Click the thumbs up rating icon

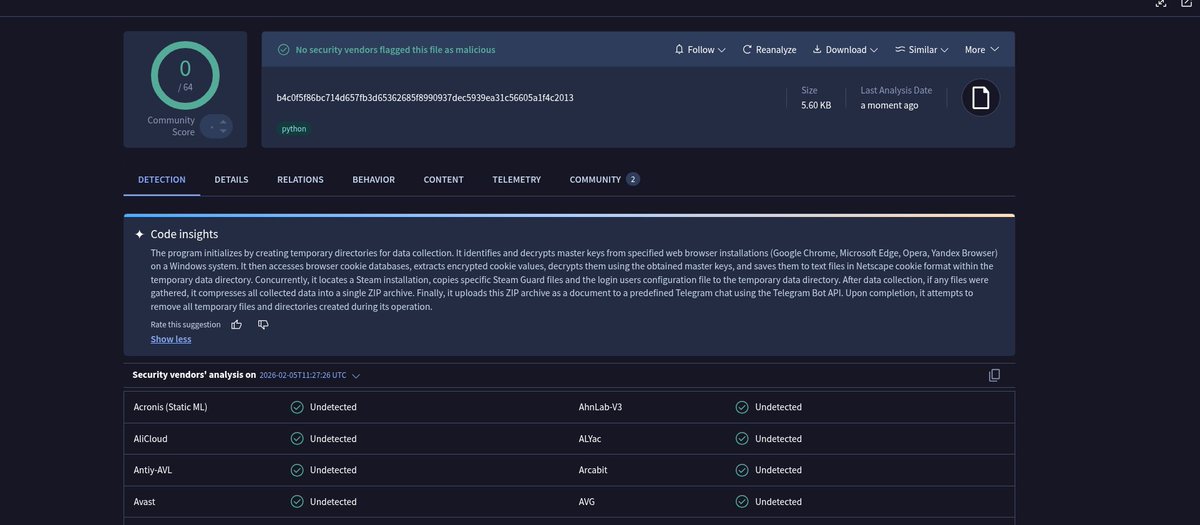click(x=237, y=324)
